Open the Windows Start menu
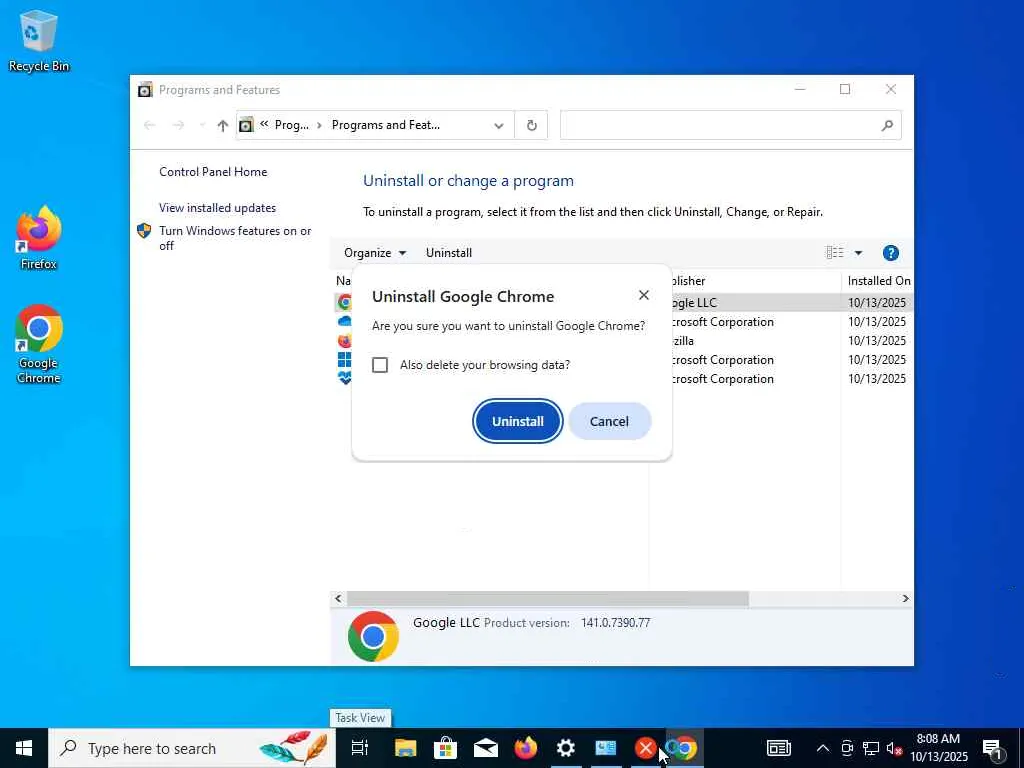Image resolution: width=1024 pixels, height=768 pixels. 24,748
